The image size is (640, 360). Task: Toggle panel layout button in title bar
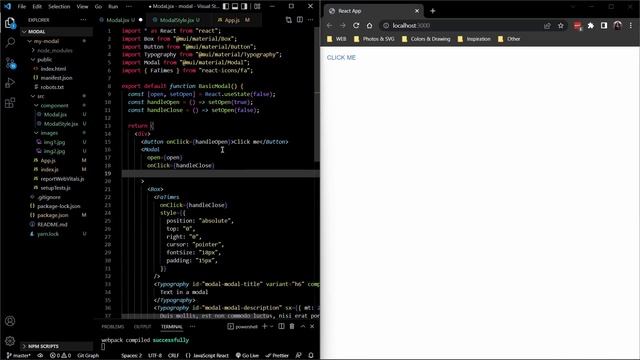[x=235, y=6]
